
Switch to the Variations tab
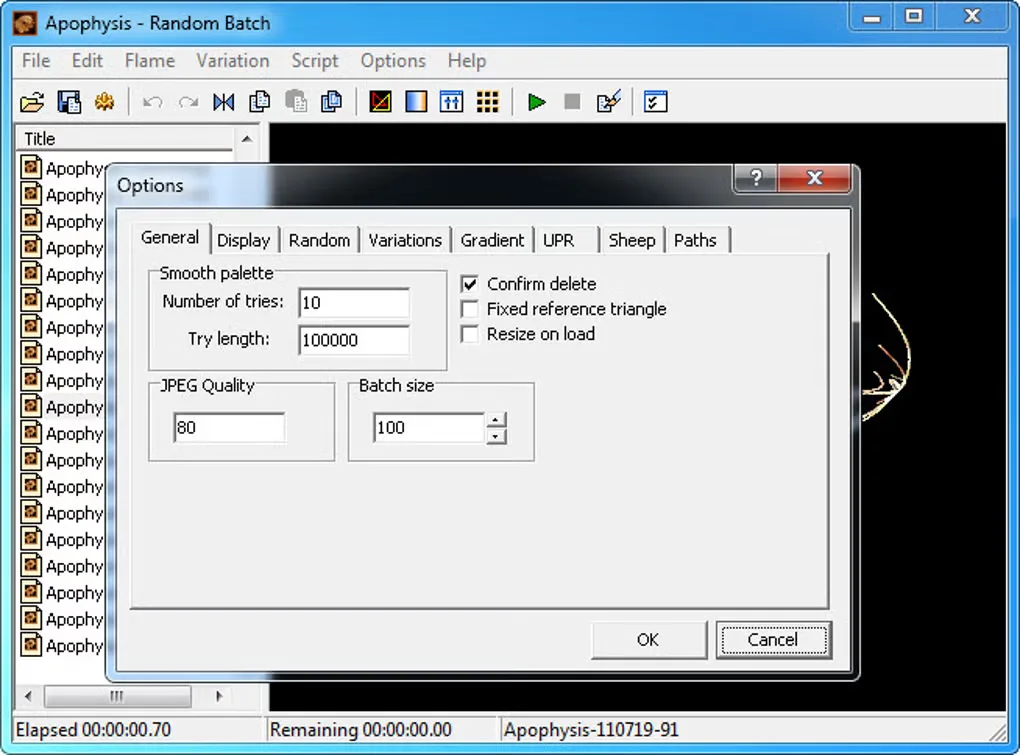(x=405, y=241)
